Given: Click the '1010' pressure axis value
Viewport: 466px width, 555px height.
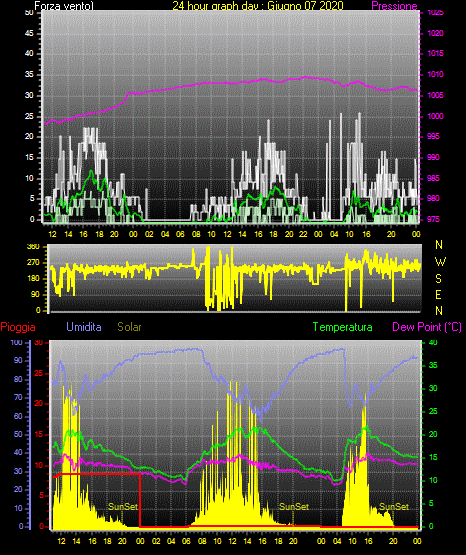Looking at the screenshot, I should click(x=435, y=74).
